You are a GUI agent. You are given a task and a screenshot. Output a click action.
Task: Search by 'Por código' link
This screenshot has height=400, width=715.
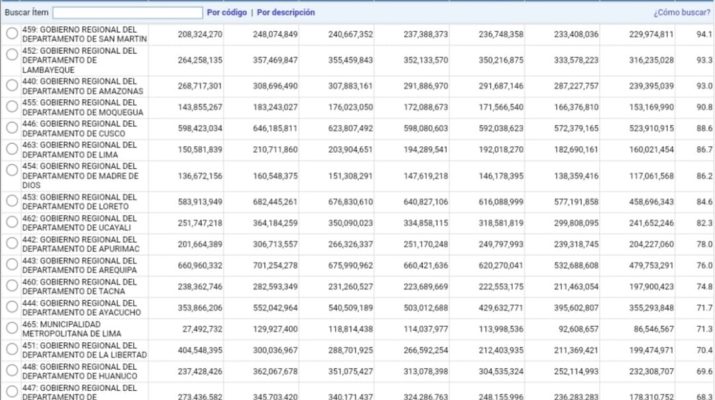[227, 12]
